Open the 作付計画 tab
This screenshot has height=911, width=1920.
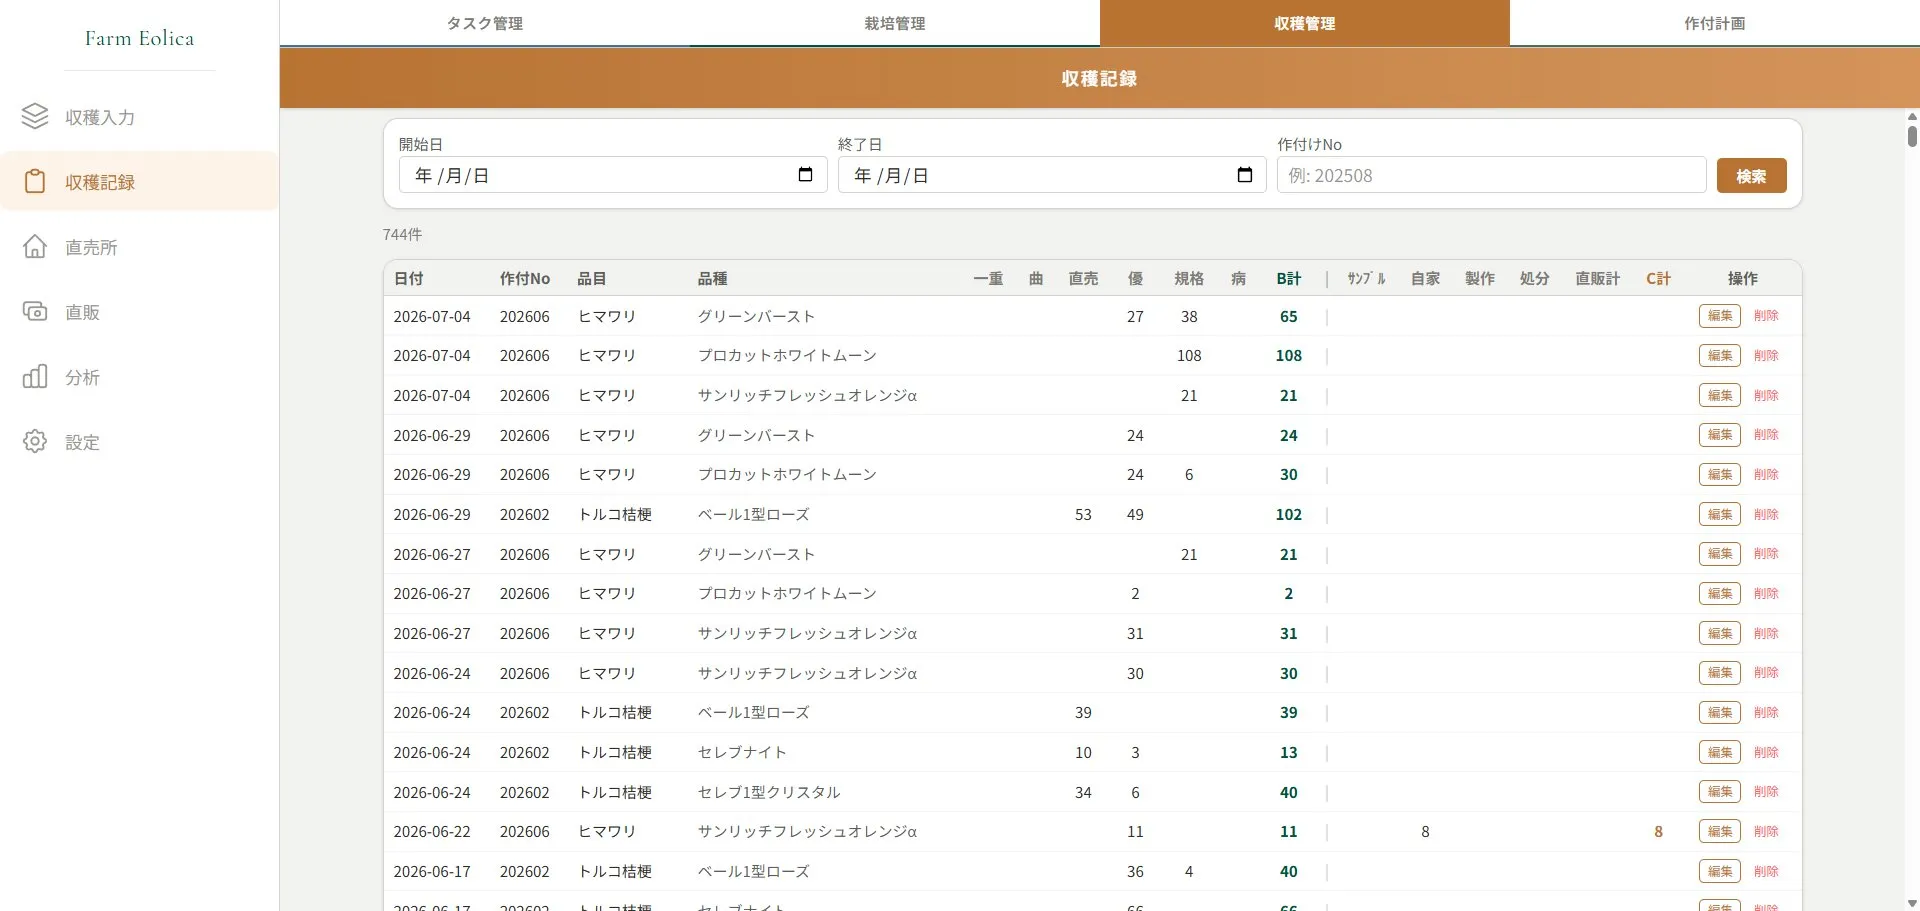(x=1715, y=23)
